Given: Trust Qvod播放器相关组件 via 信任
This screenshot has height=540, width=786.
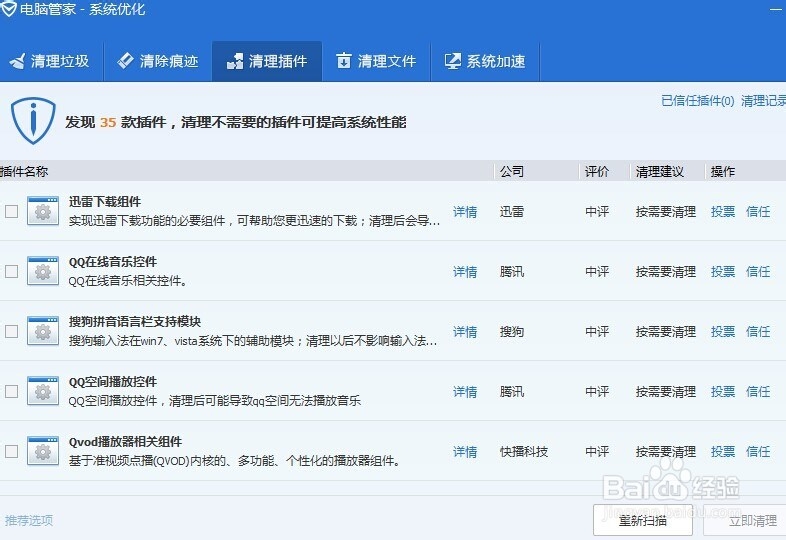Looking at the screenshot, I should click(758, 452).
